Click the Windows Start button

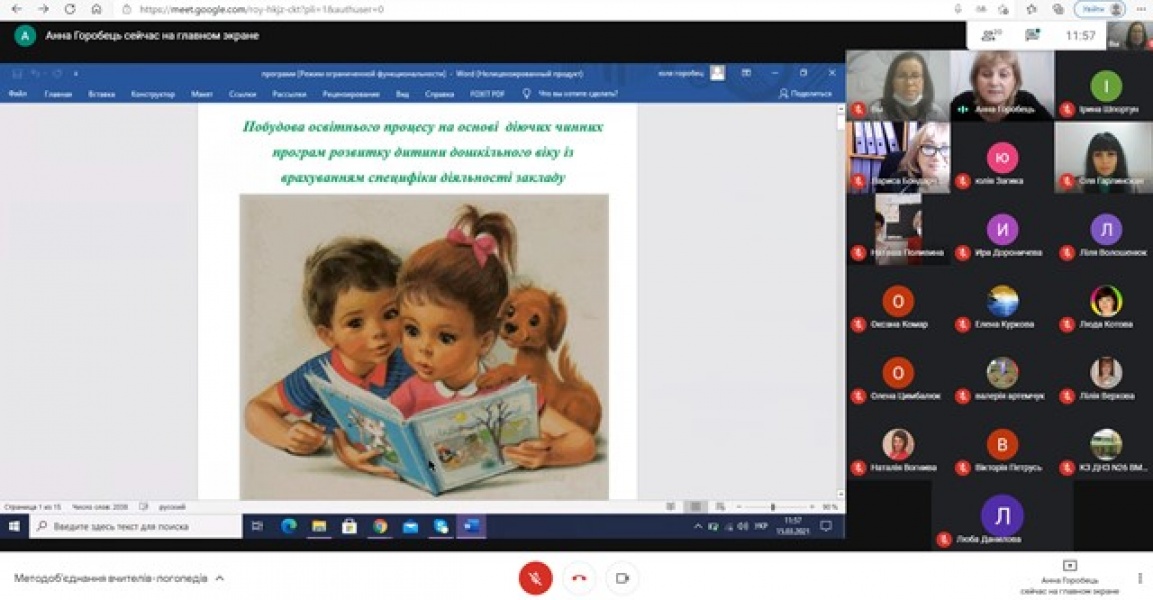(14, 526)
